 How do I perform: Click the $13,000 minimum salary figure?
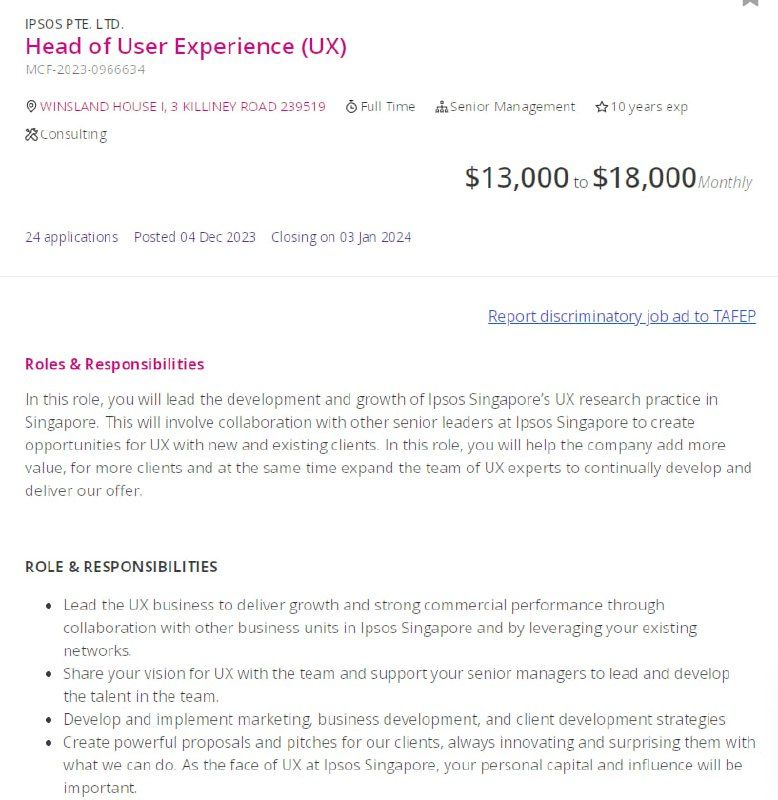(x=516, y=178)
